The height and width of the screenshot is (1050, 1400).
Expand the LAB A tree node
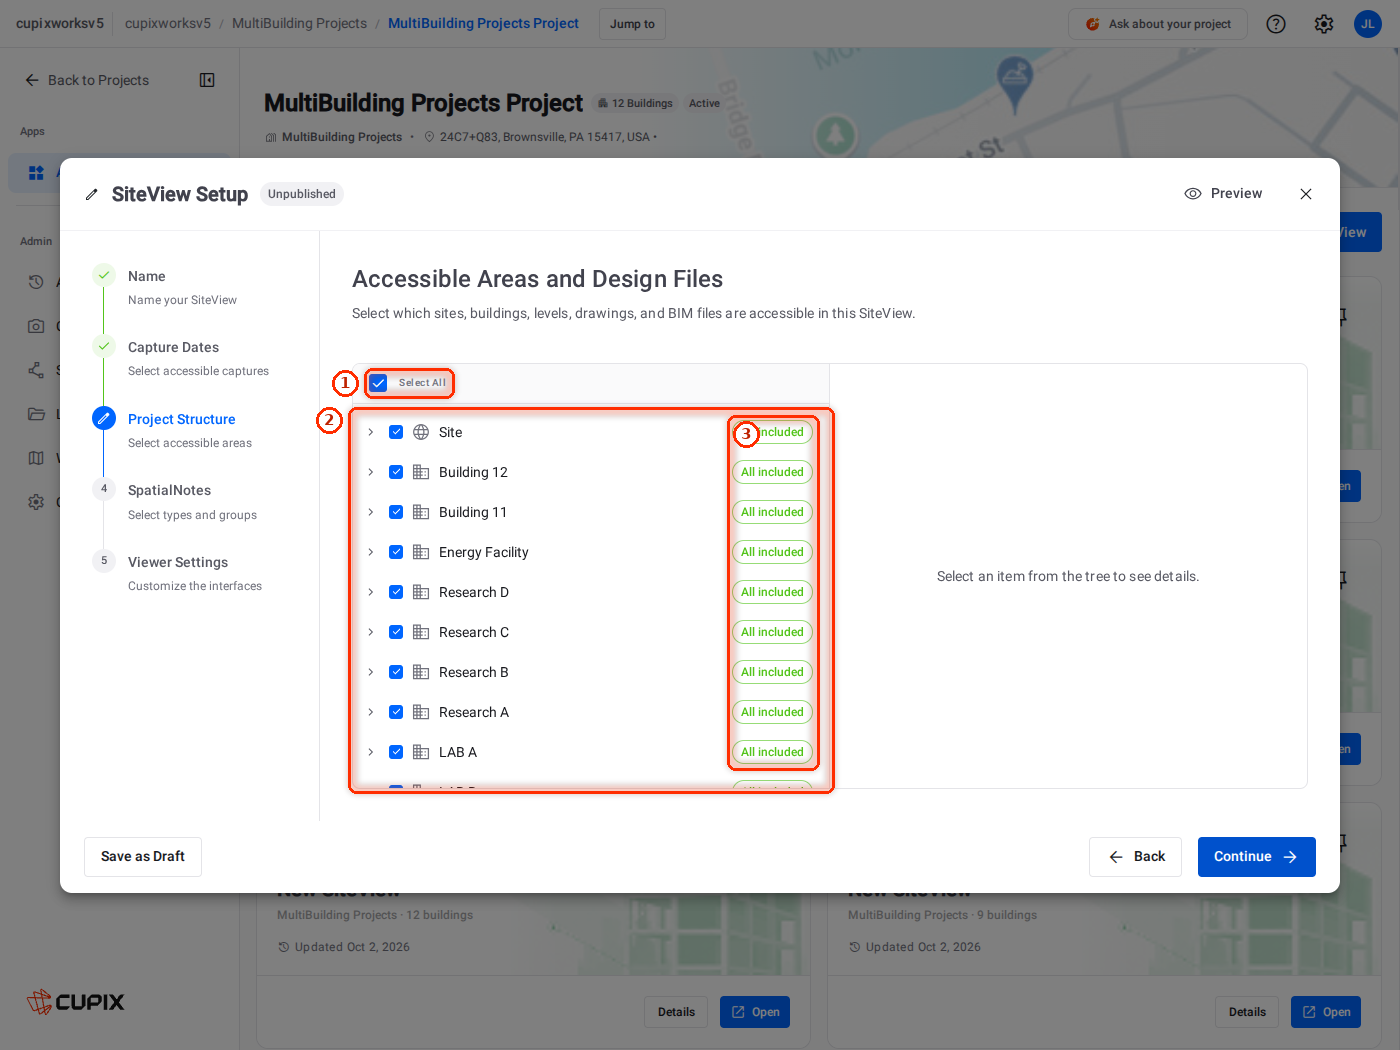pos(371,752)
